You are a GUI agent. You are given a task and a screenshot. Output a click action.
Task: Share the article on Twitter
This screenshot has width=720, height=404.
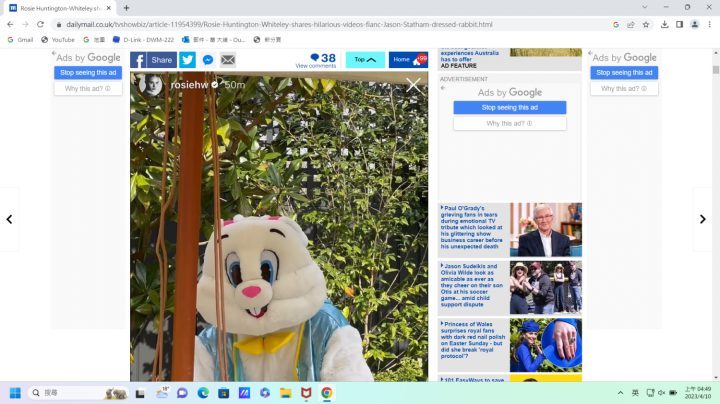coord(187,60)
